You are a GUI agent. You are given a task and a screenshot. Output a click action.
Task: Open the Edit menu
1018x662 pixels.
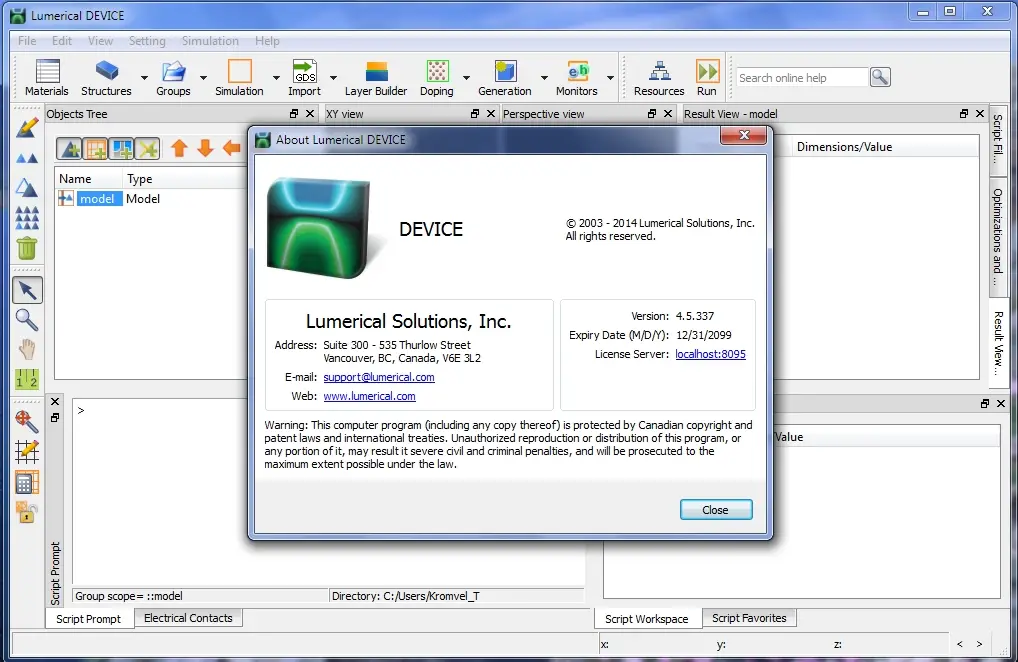pos(62,41)
